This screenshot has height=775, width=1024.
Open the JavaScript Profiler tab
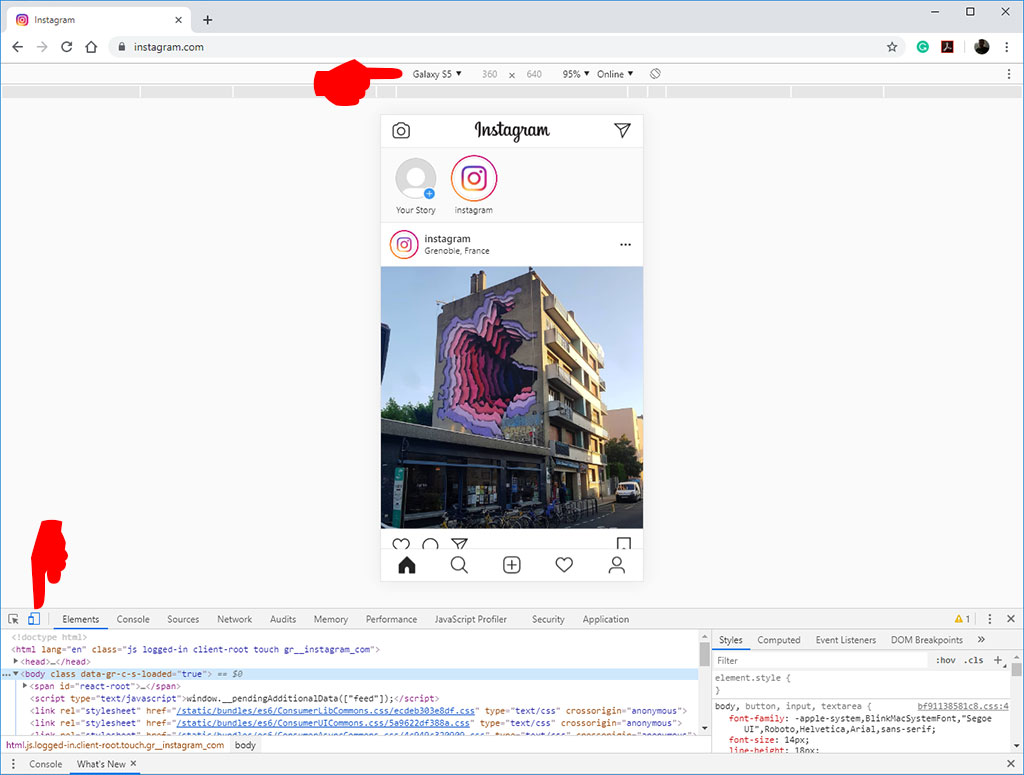471,619
